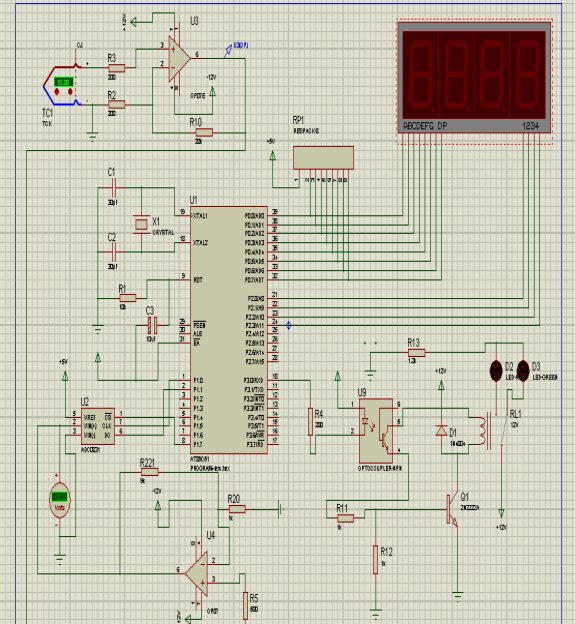This screenshot has height=624, width=575.
Task: Click the OPTOCOUPLER-NPN label text
Action: 380,468
